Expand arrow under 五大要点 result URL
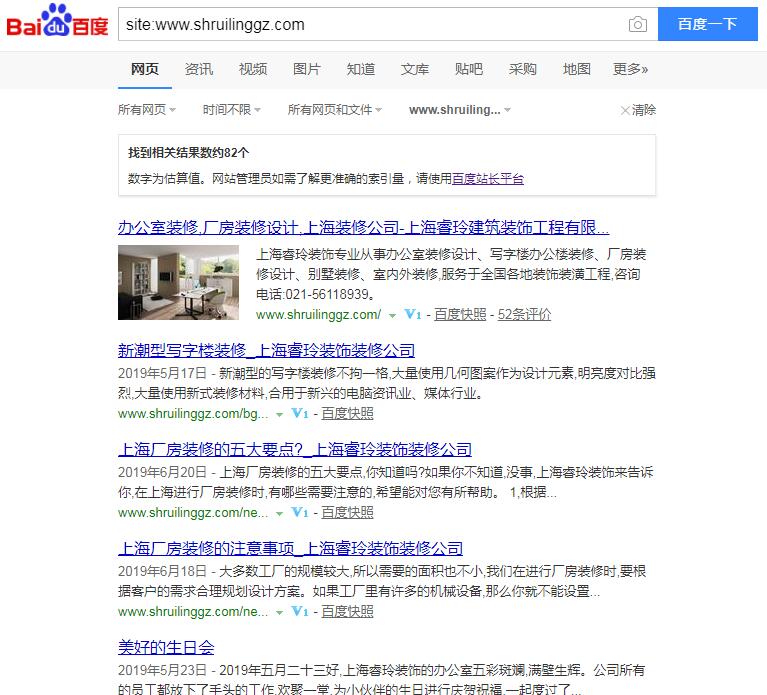 [279, 514]
